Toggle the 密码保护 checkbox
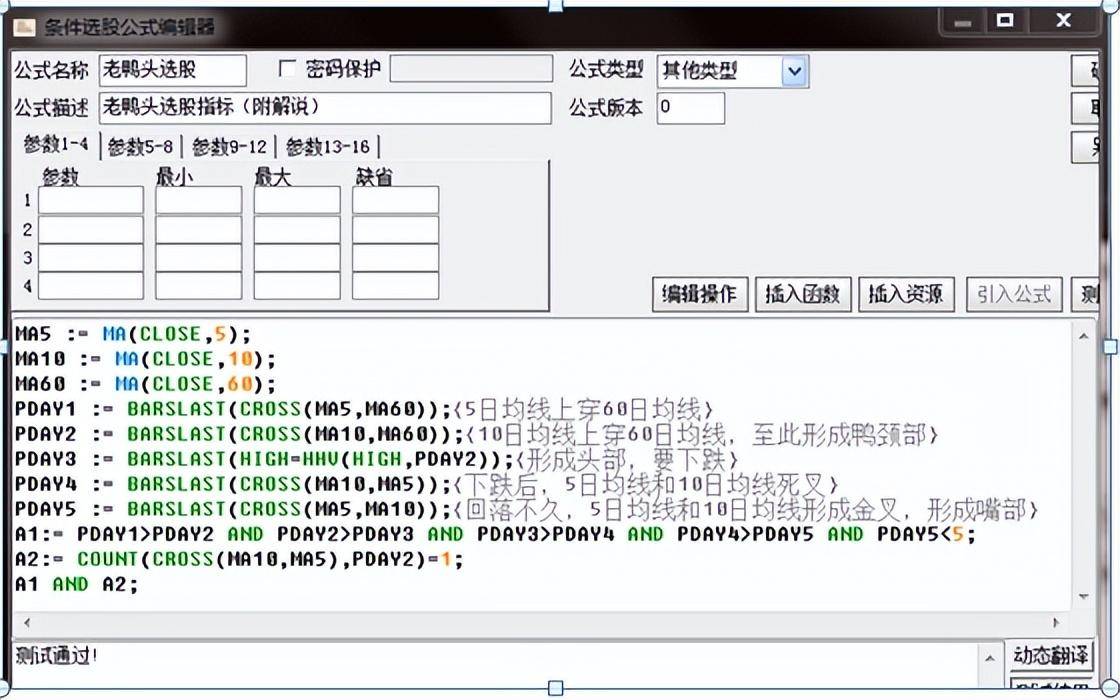 point(287,69)
